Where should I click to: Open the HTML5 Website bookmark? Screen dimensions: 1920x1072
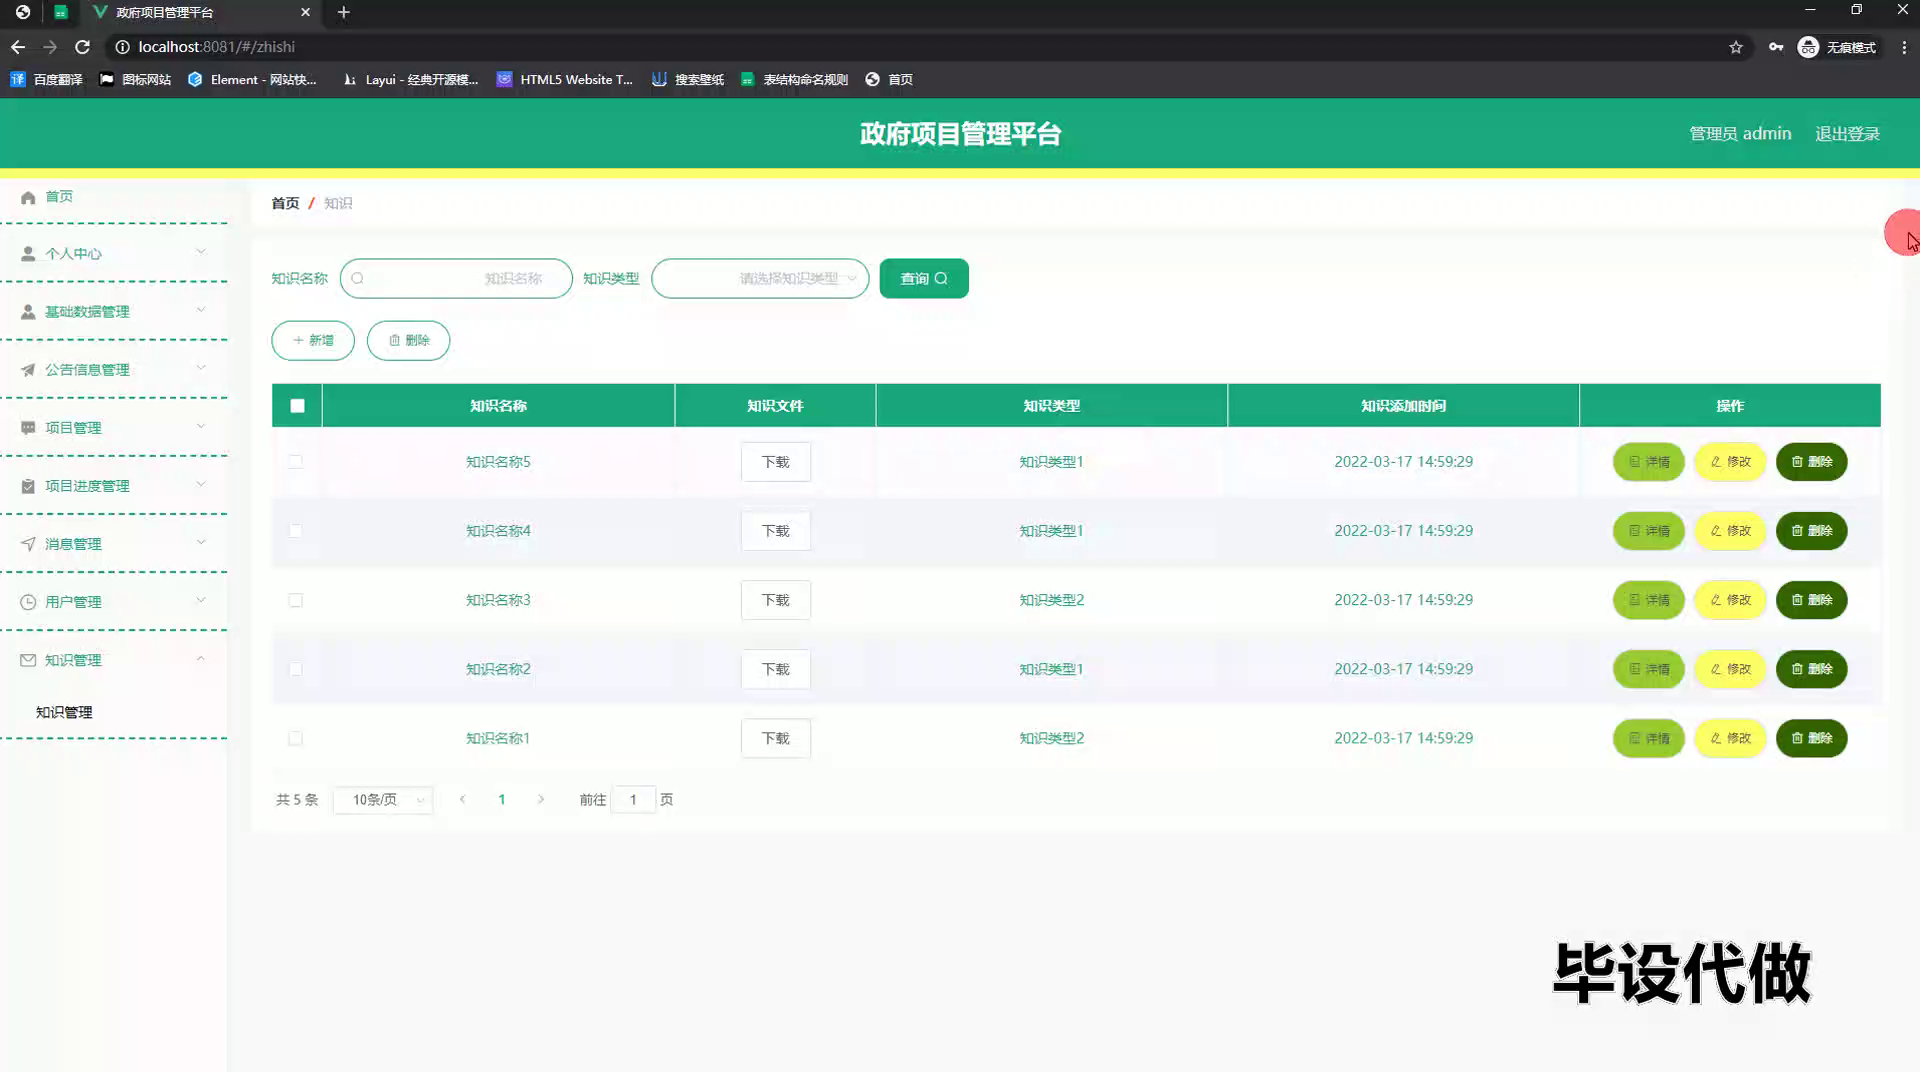tap(565, 80)
